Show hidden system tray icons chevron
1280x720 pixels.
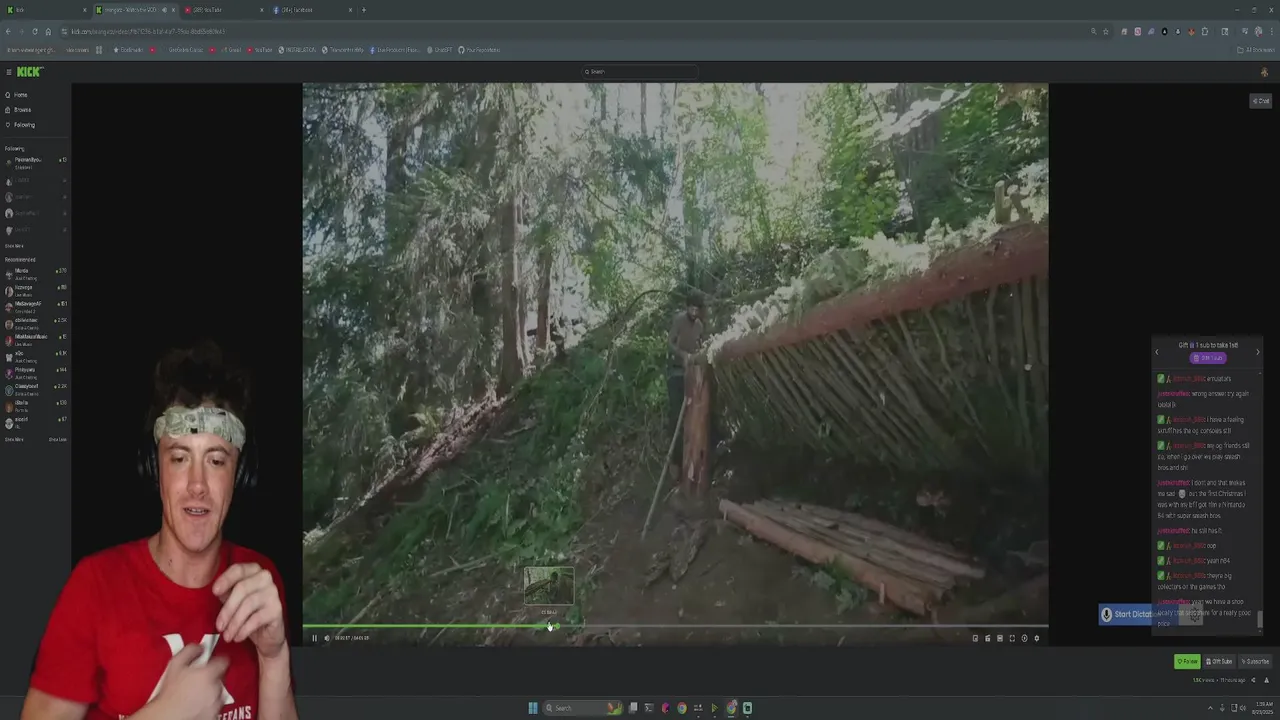tap(1209, 708)
